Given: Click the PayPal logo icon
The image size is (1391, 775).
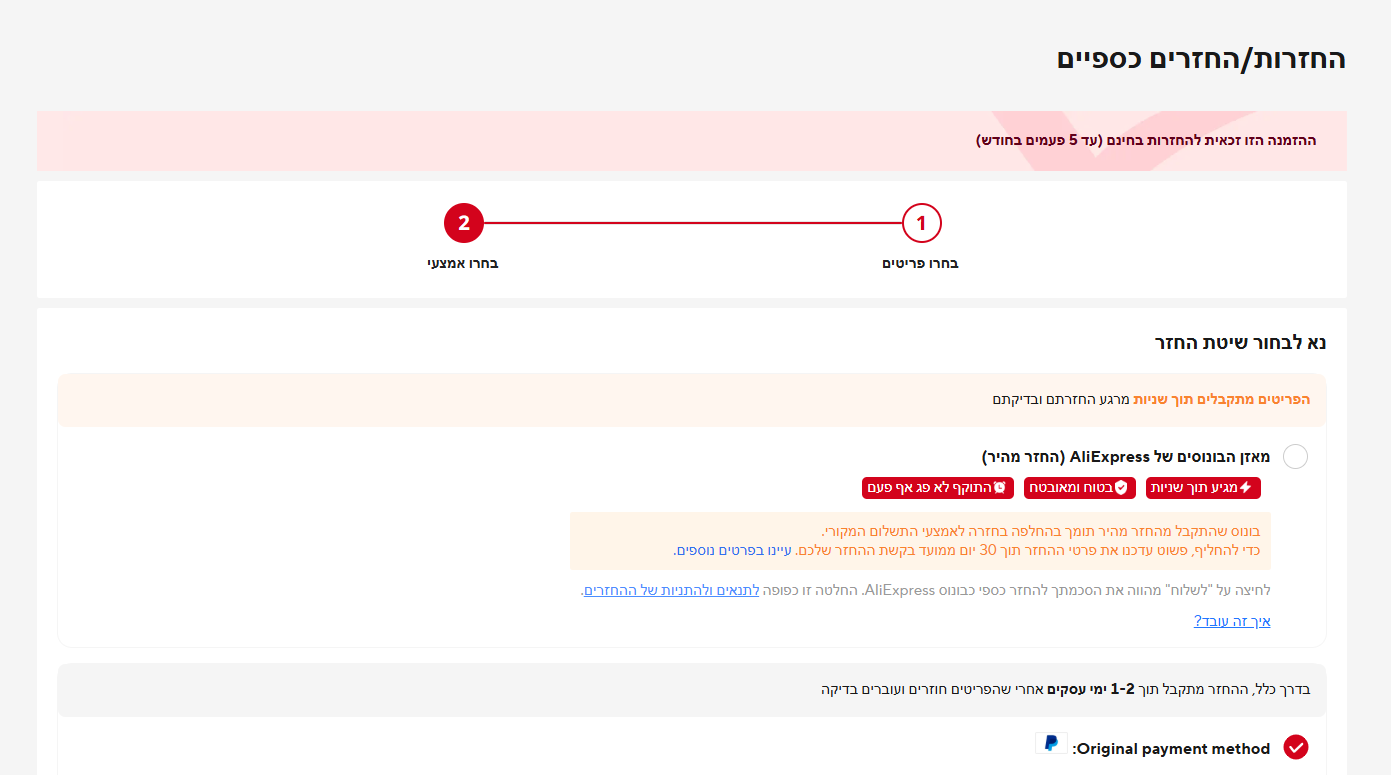Looking at the screenshot, I should (1051, 744).
